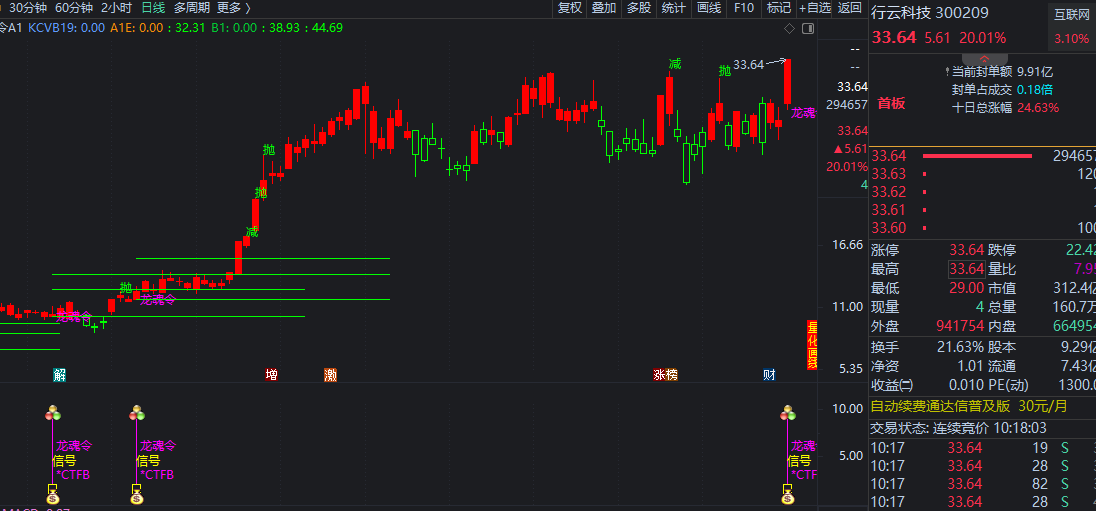Open the 增 event marker on the timeline

tap(271, 375)
